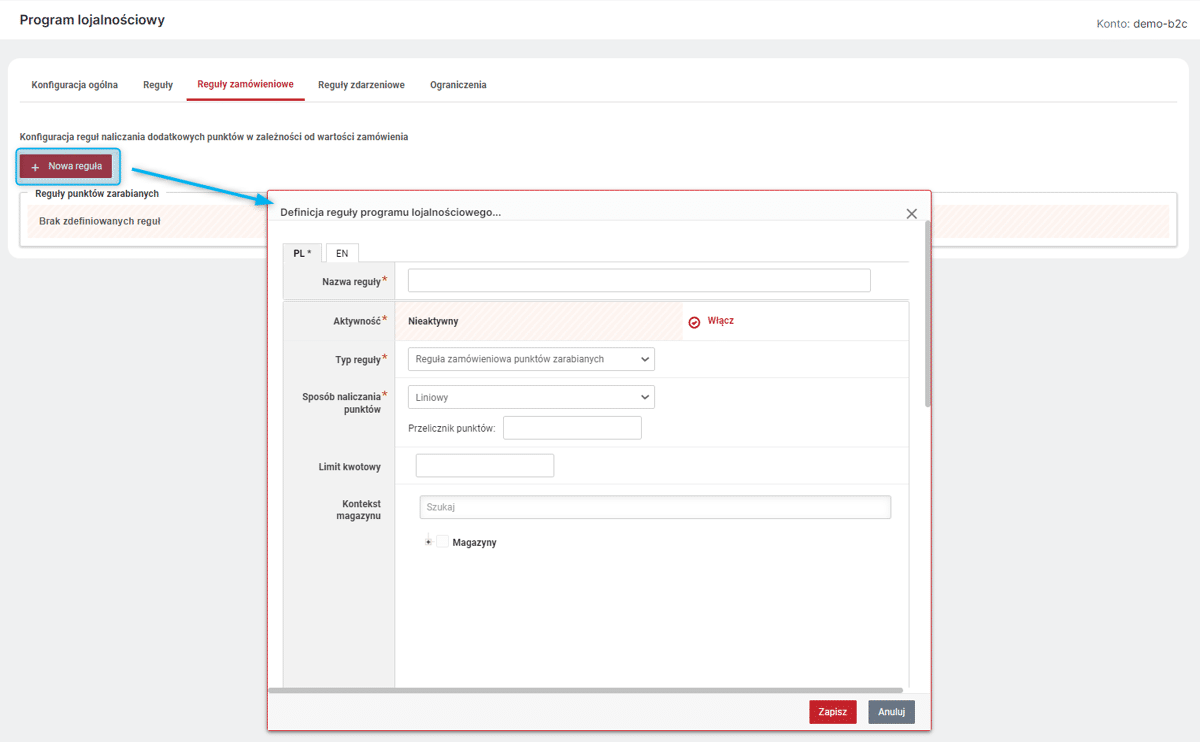Viewport: 1200px width, 742px height.
Task: Click the Nieaktywny status text
Action: (433, 321)
